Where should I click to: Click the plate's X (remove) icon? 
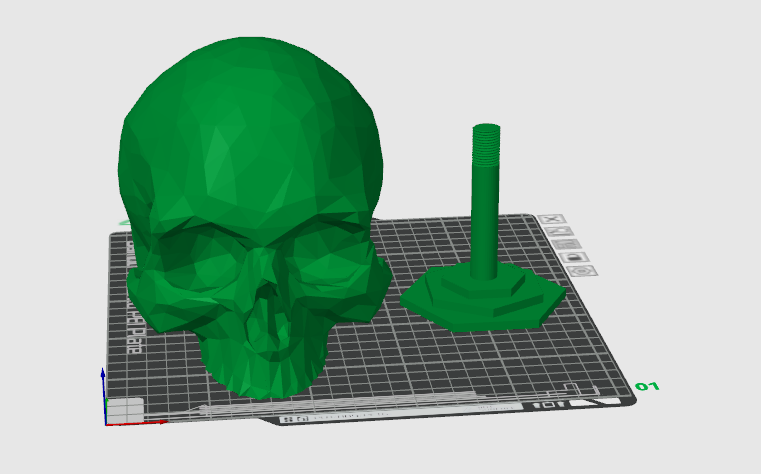[551, 219]
